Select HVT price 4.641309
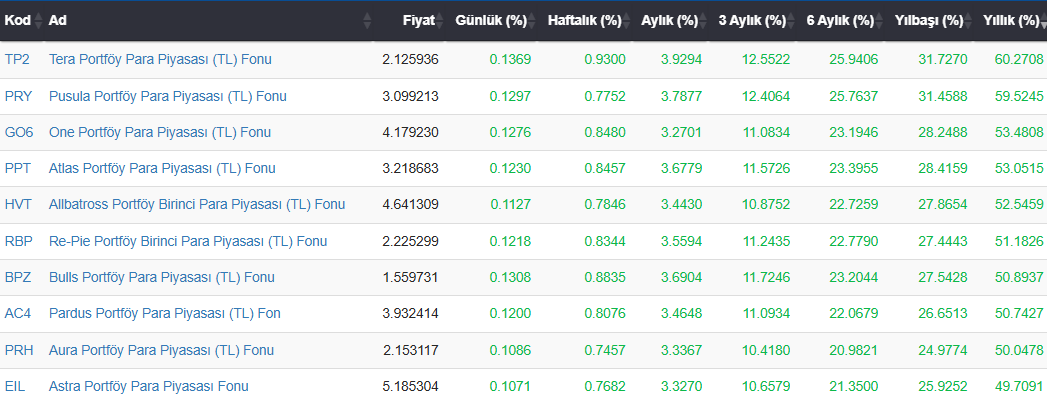This screenshot has width=1047, height=402. tap(411, 204)
